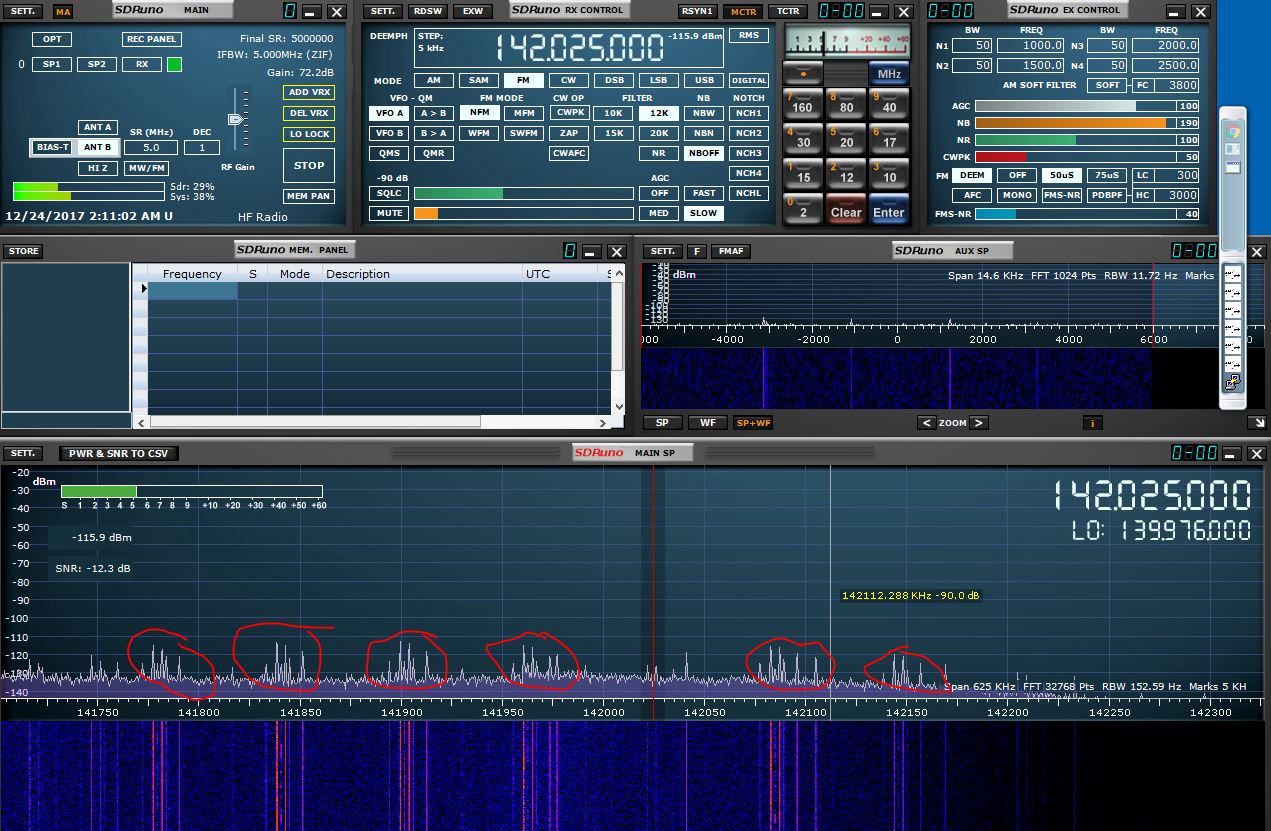The height and width of the screenshot is (831, 1271).
Task: Click the N1 FREQ field showing 1000.0
Action: (1029, 46)
